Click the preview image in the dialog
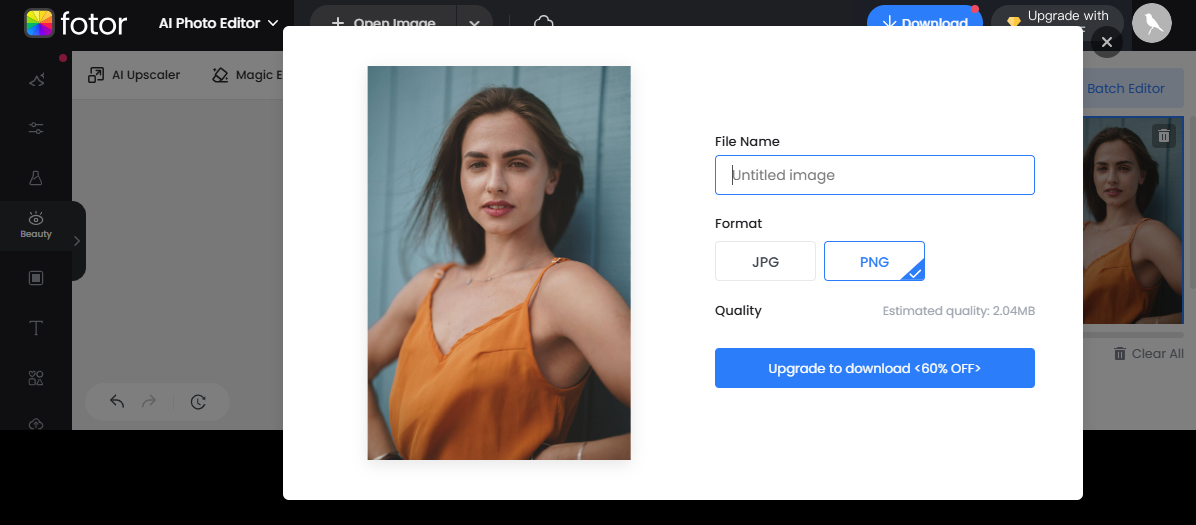Screen dimensions: 1196x525 click(x=499, y=262)
